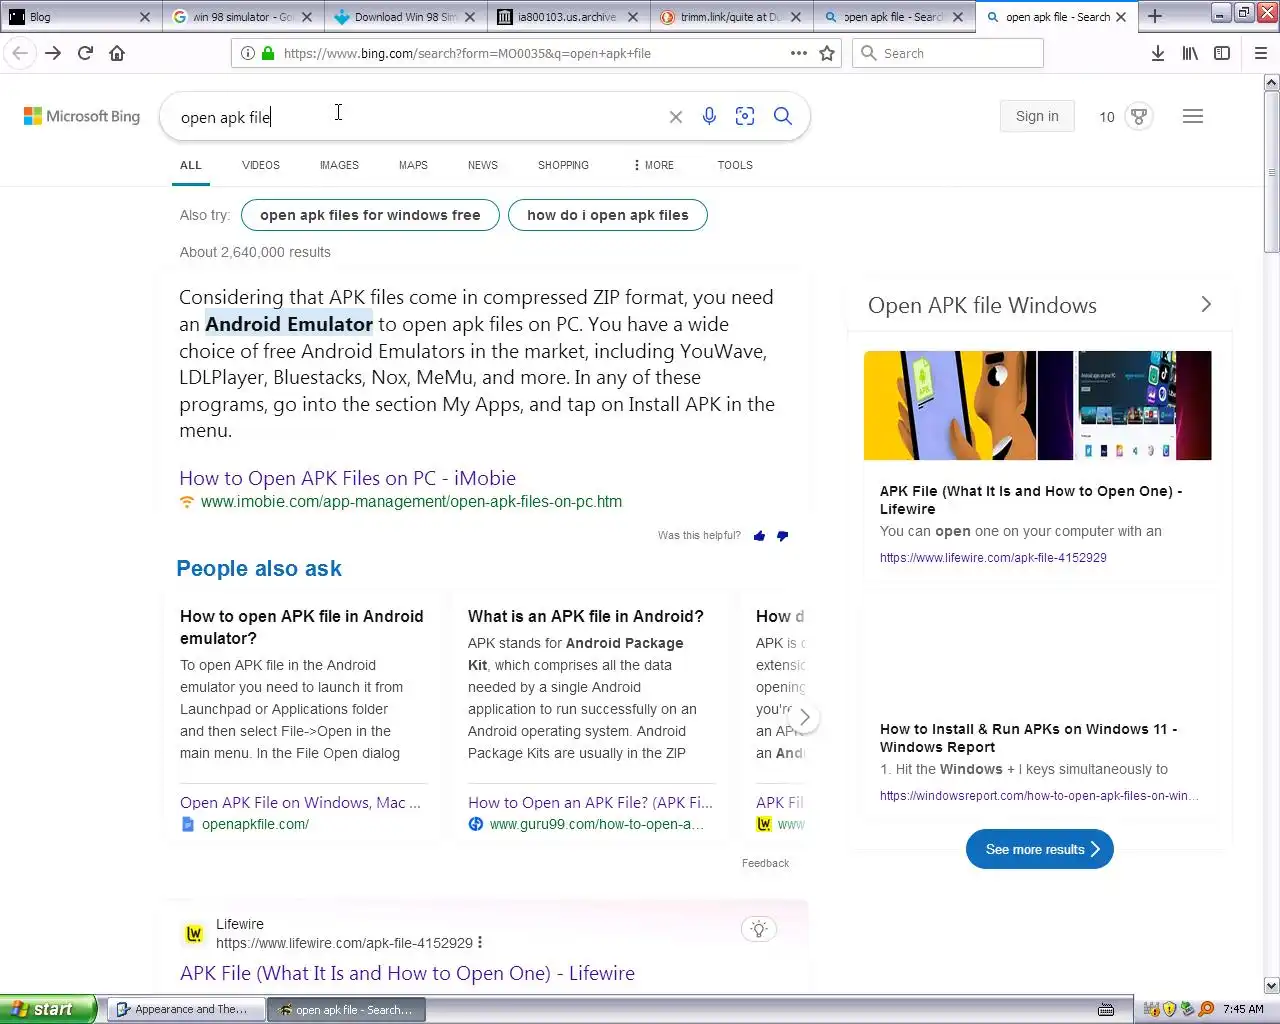This screenshot has width=1280, height=1024.
Task: Open page actions three-dot menu in address bar
Action: tap(798, 53)
